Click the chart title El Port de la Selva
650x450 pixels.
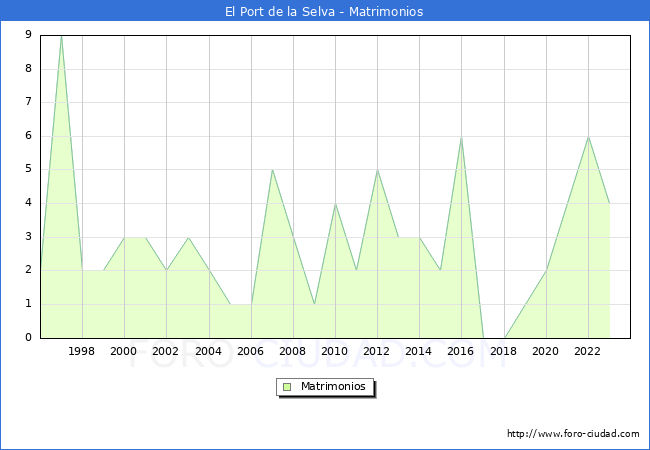324,12
